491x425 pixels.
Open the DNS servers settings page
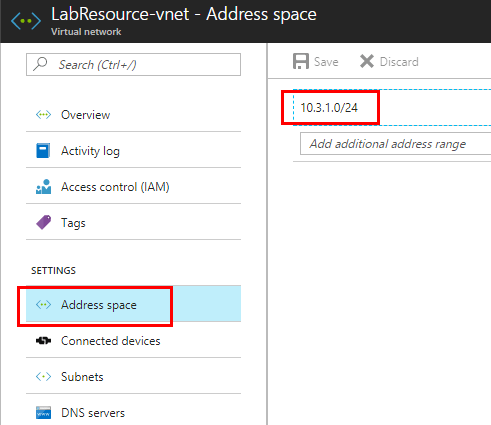[x=133, y=413]
